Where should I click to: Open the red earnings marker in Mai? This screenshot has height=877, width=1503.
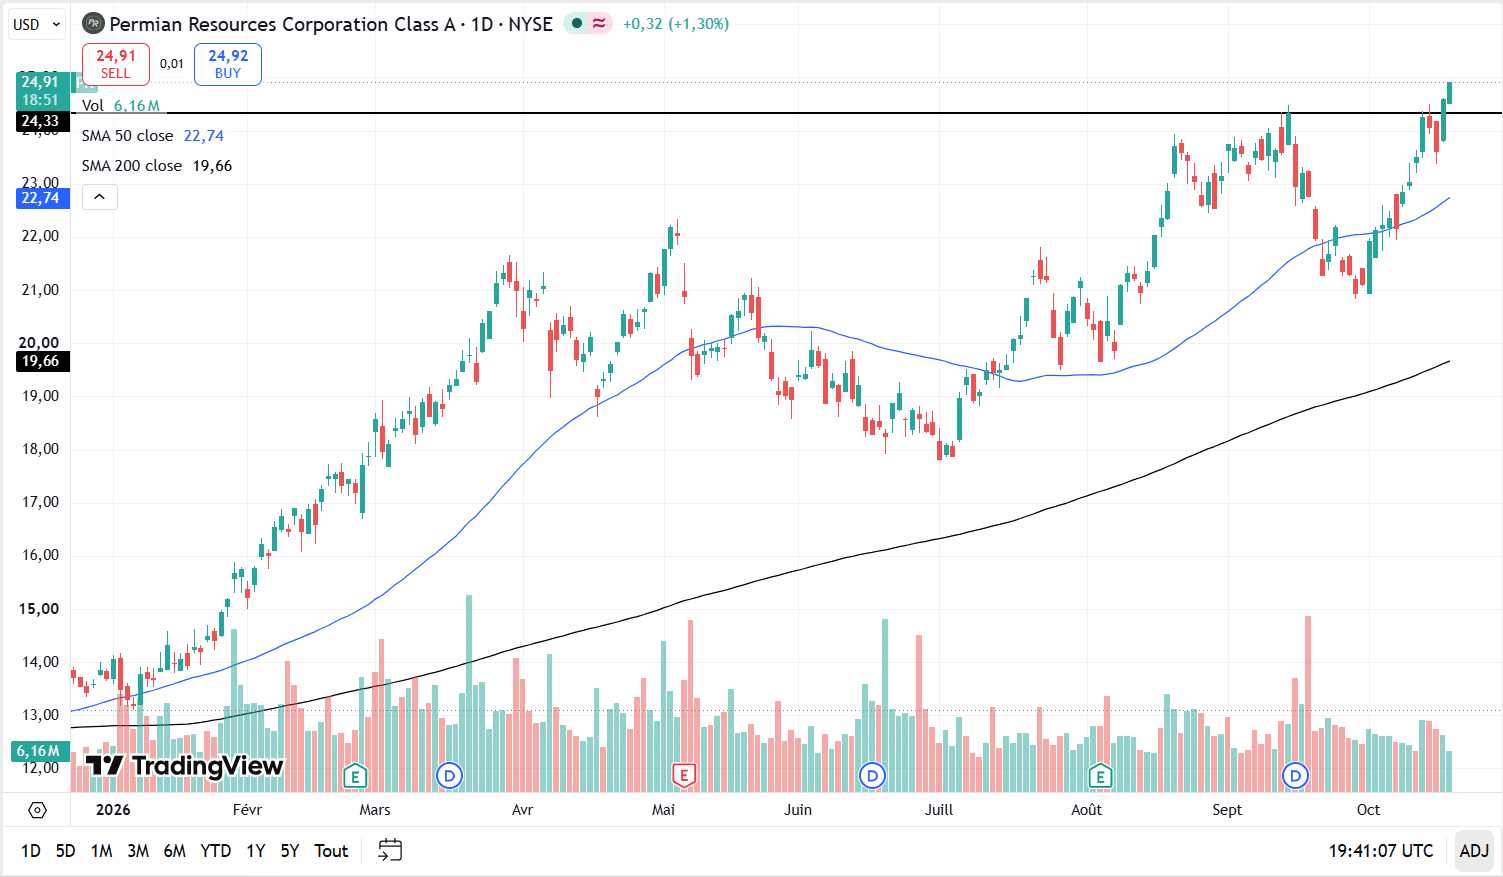tap(684, 775)
